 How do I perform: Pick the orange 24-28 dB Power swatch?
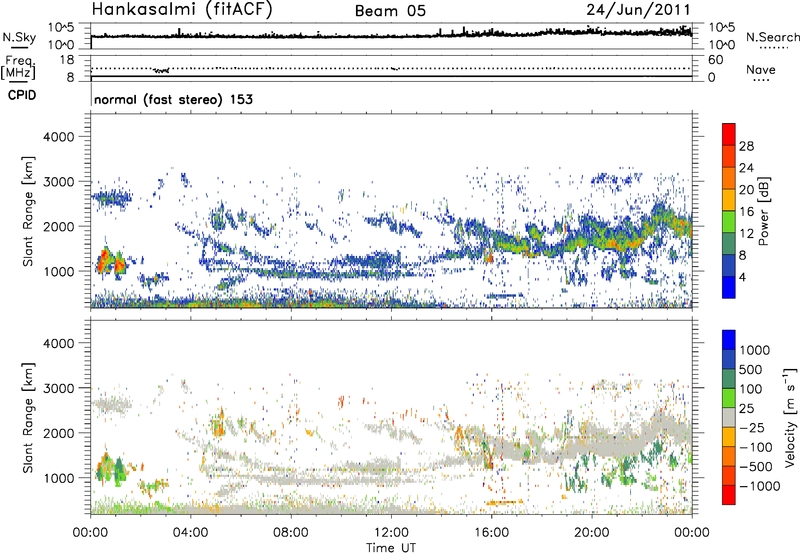tap(729, 156)
